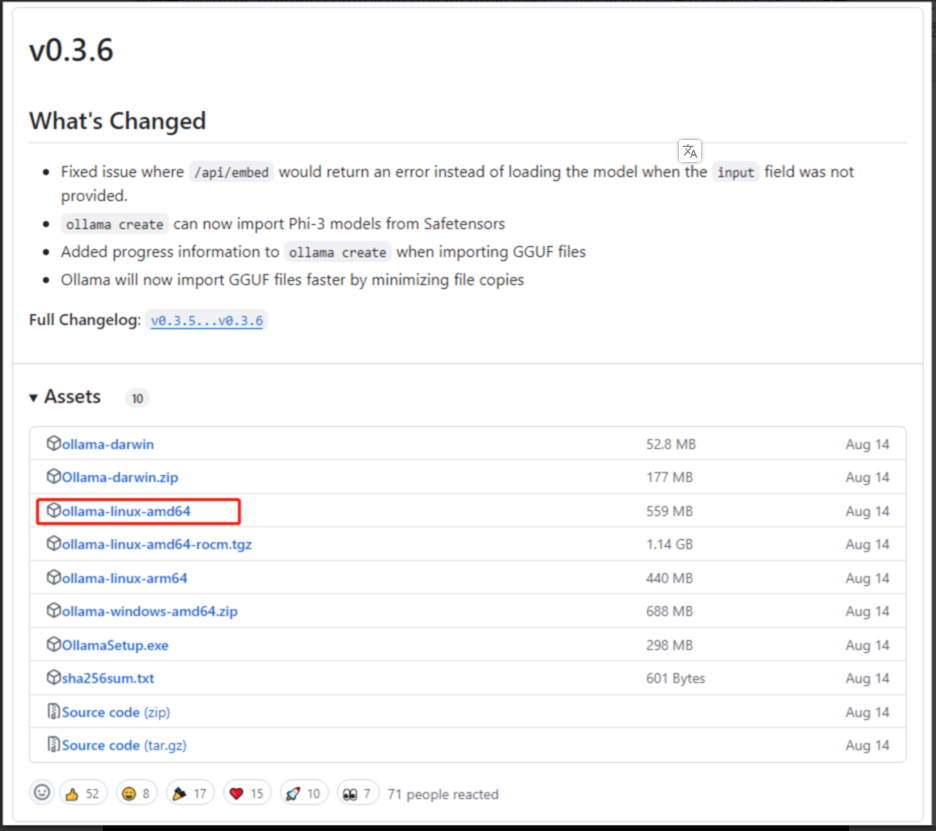Click the 601 Bytes size value
Viewport: 936px width, 831px height.
(x=675, y=679)
